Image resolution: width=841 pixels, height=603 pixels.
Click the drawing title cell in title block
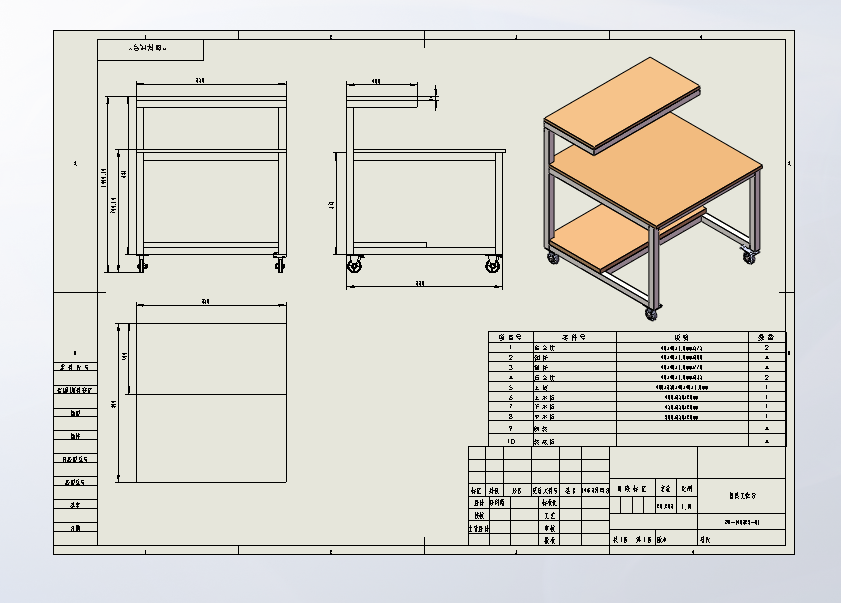(742, 496)
